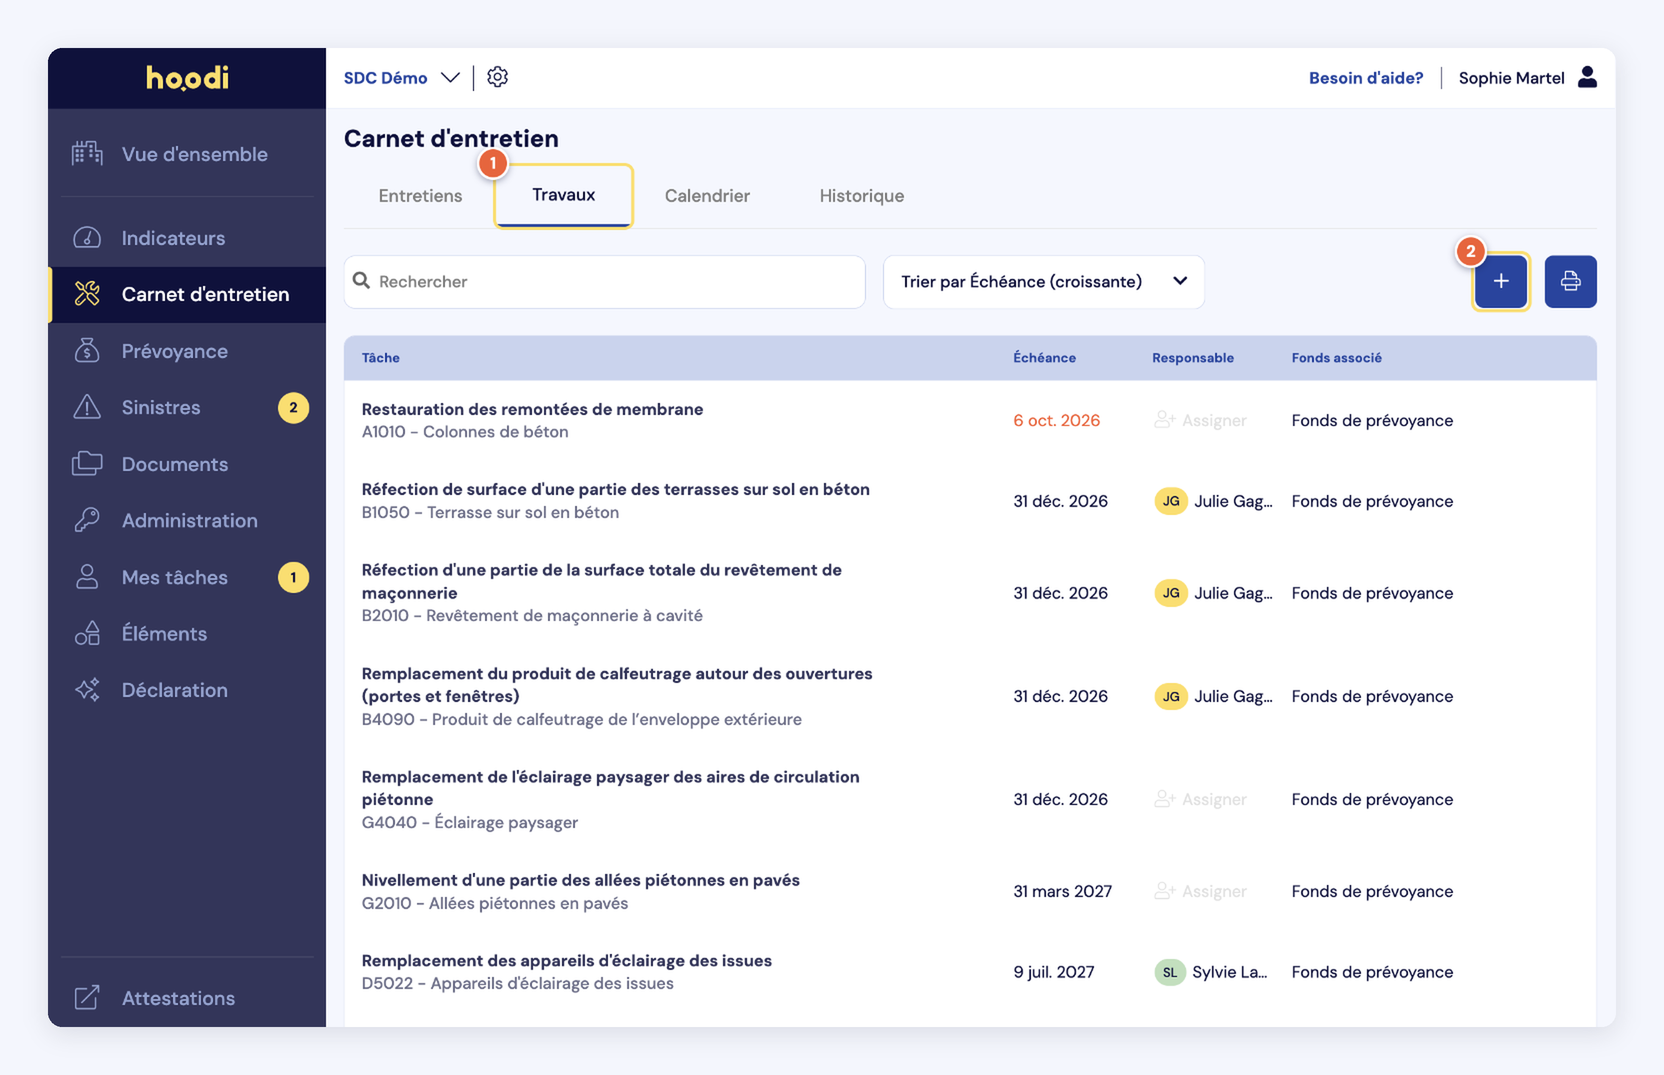Image resolution: width=1664 pixels, height=1075 pixels.
Task: Click the Administration key icon
Action: [x=87, y=520]
